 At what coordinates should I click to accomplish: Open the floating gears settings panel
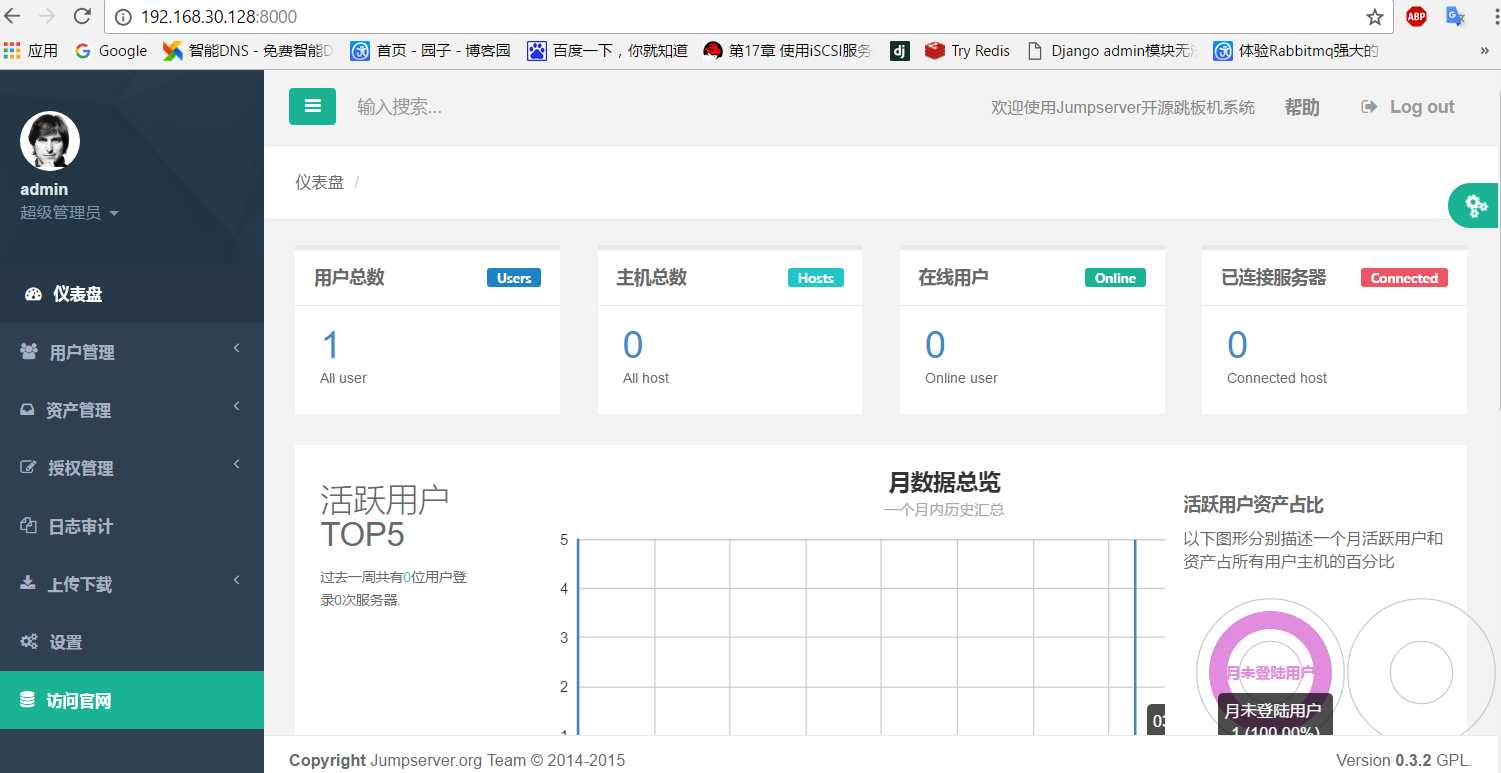tap(1475, 206)
